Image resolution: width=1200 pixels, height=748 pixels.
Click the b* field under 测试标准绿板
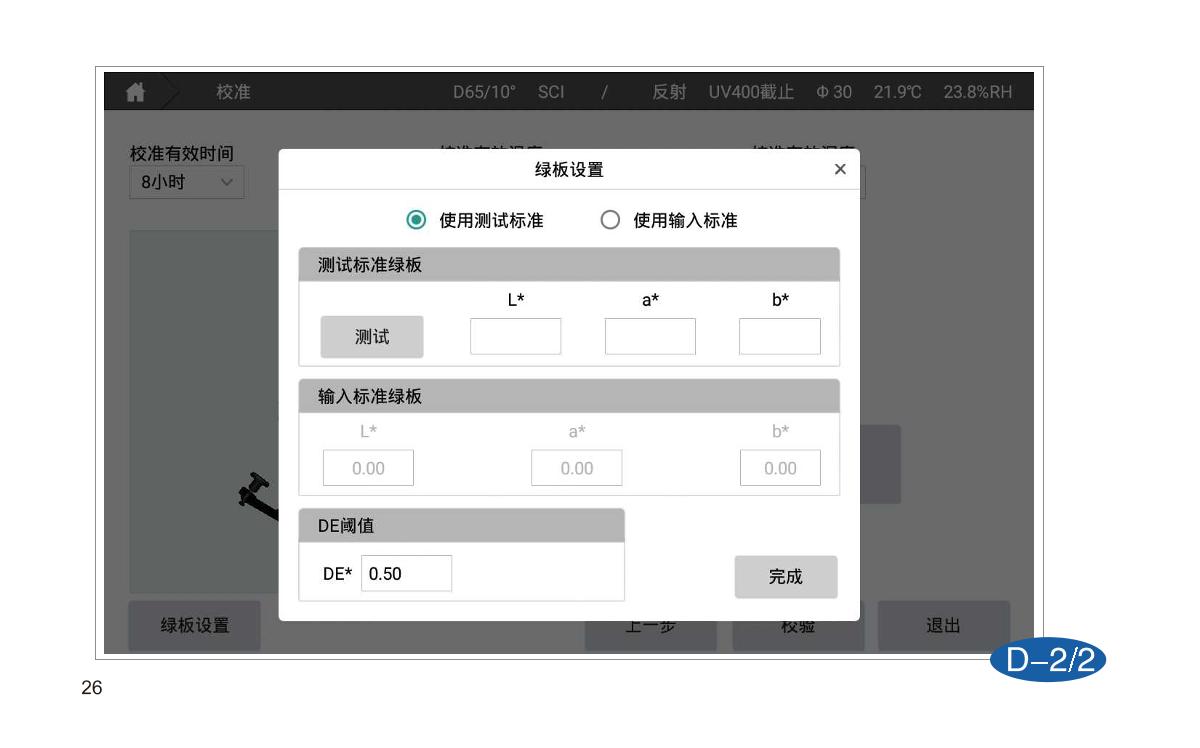click(779, 337)
